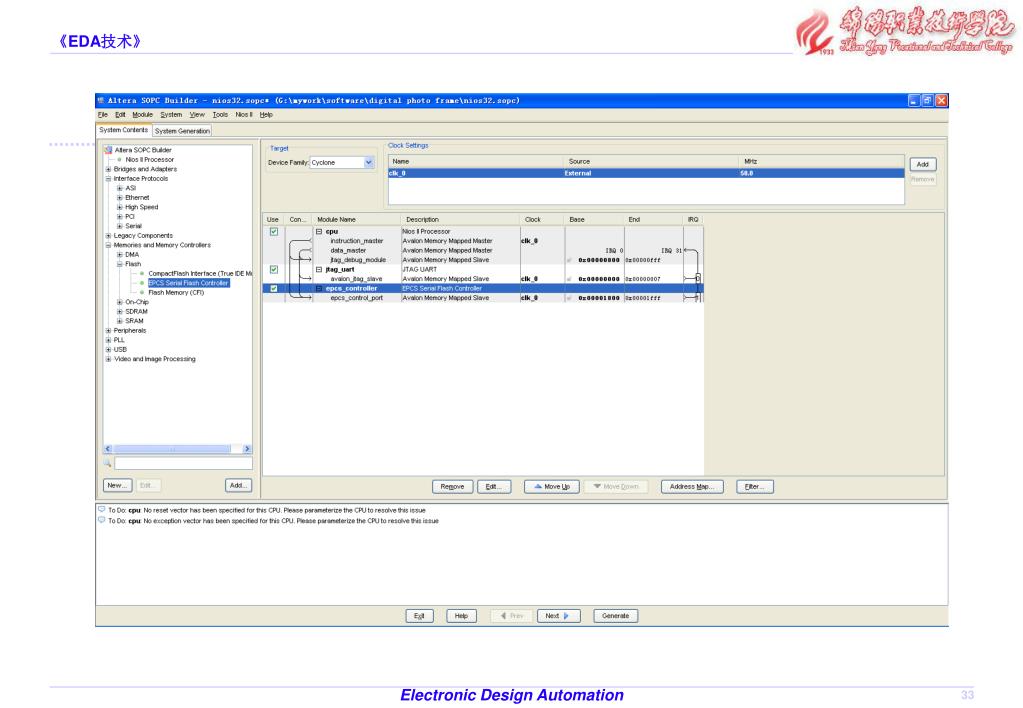This screenshot has width=1023, height=708.
Task: Click the green dot beside EPCS Serial Flash Controller
Action: click(x=142, y=283)
